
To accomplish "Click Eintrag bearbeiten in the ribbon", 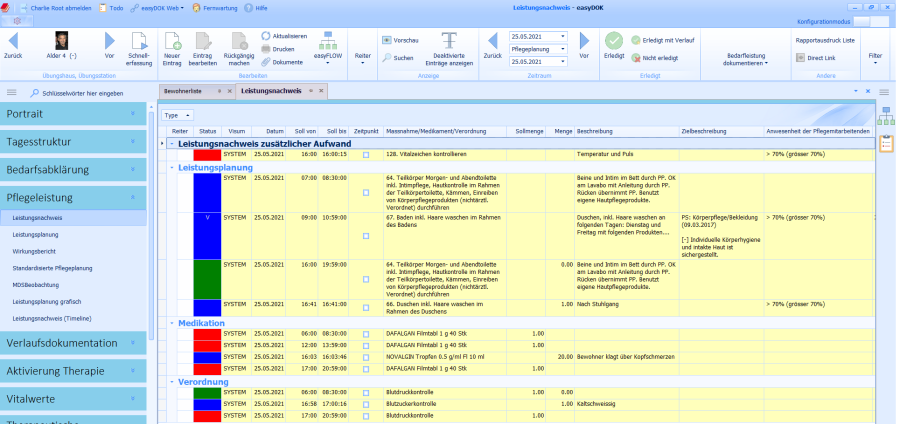I will [203, 41].
